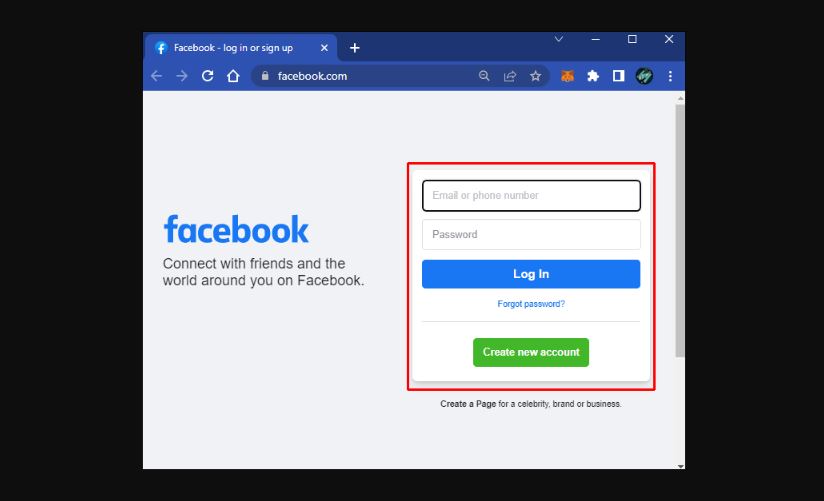Focus the Email or phone number field
The image size is (824, 501).
coord(531,196)
